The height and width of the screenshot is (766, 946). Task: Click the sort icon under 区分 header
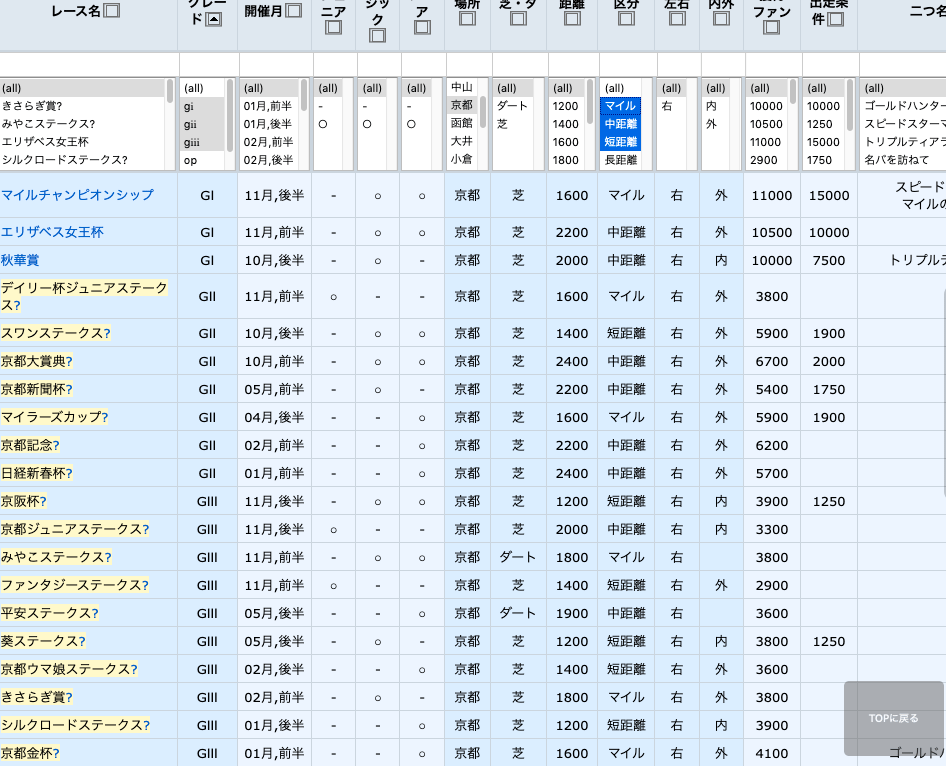(626, 19)
